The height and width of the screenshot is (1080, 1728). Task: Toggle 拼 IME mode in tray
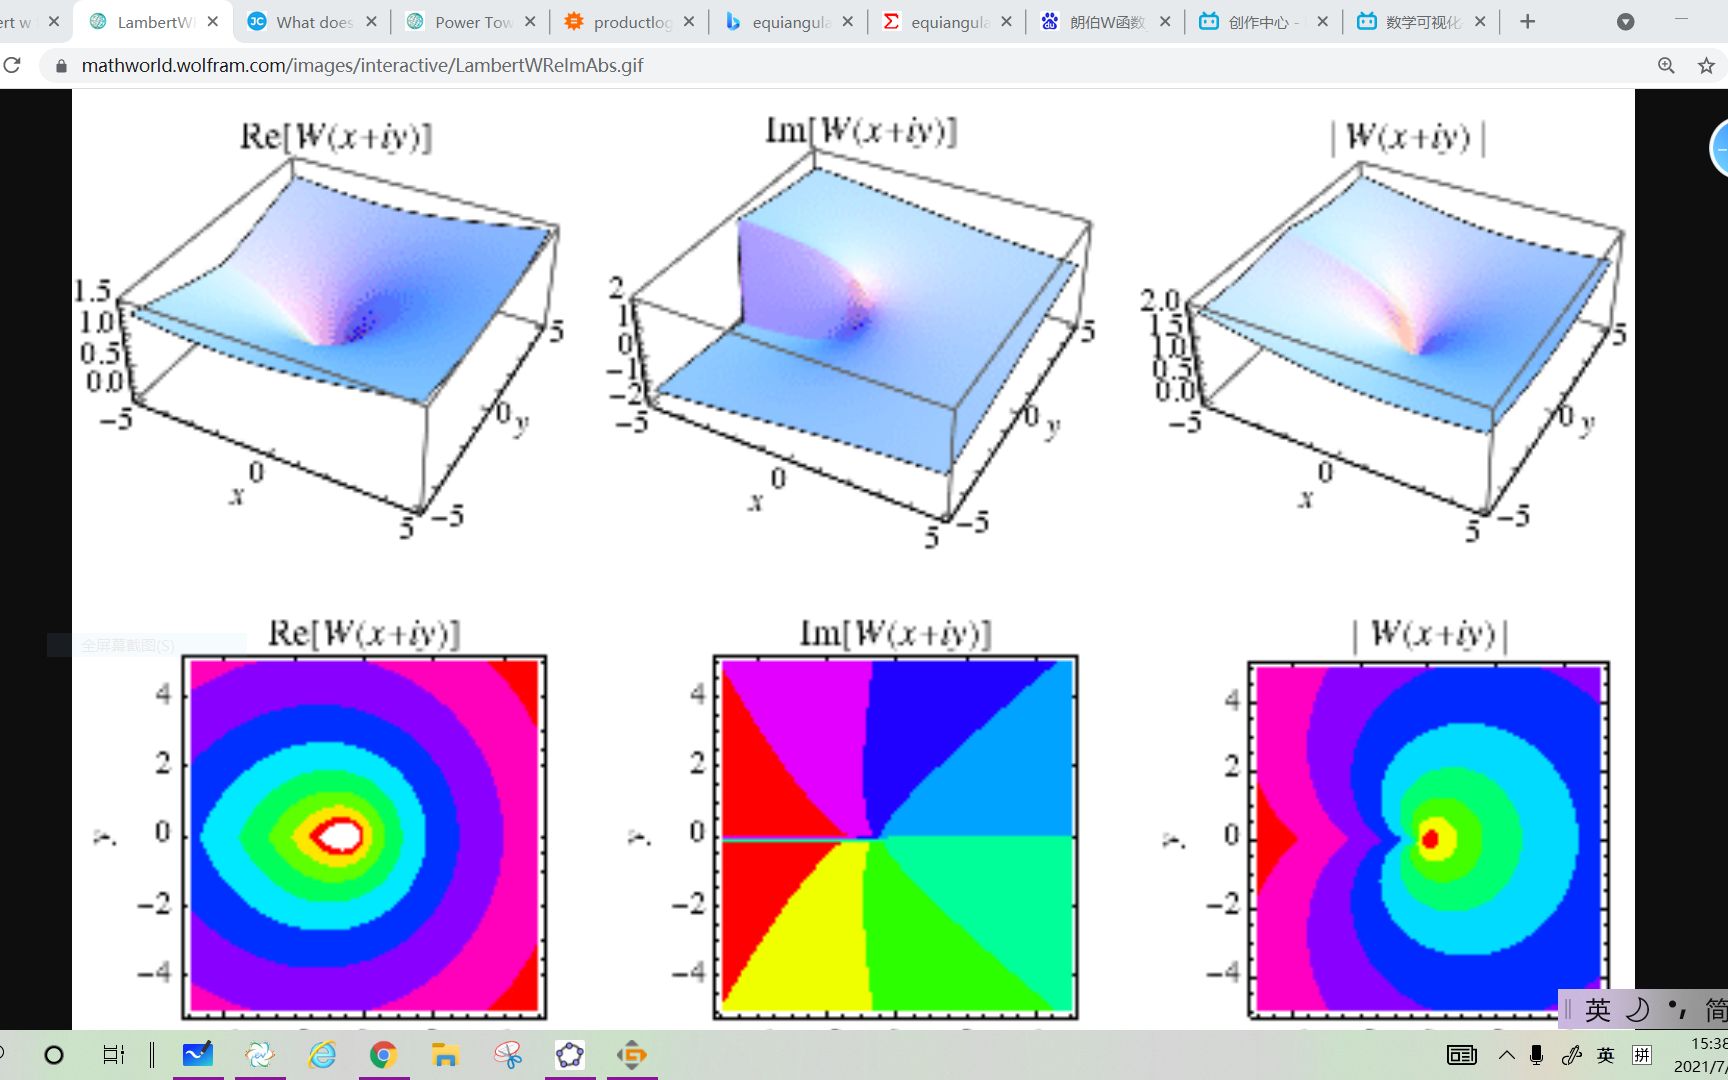(x=1642, y=1055)
